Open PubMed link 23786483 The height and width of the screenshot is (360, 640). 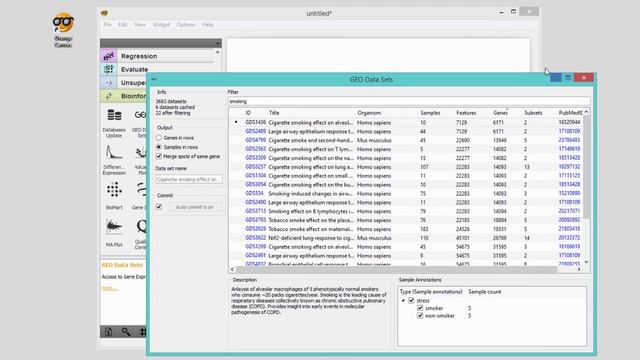569,140
